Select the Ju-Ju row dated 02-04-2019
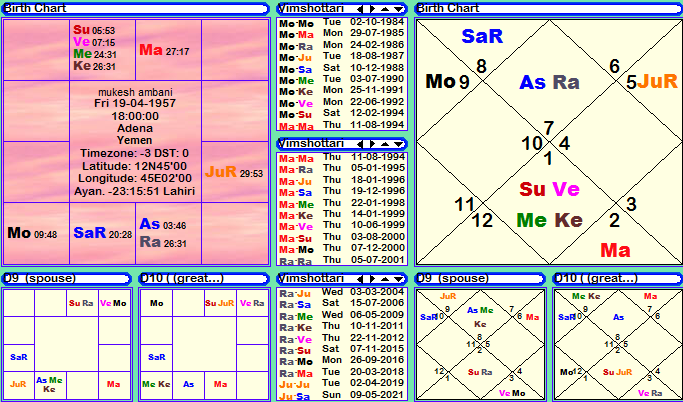The image size is (683, 402). click(x=342, y=384)
